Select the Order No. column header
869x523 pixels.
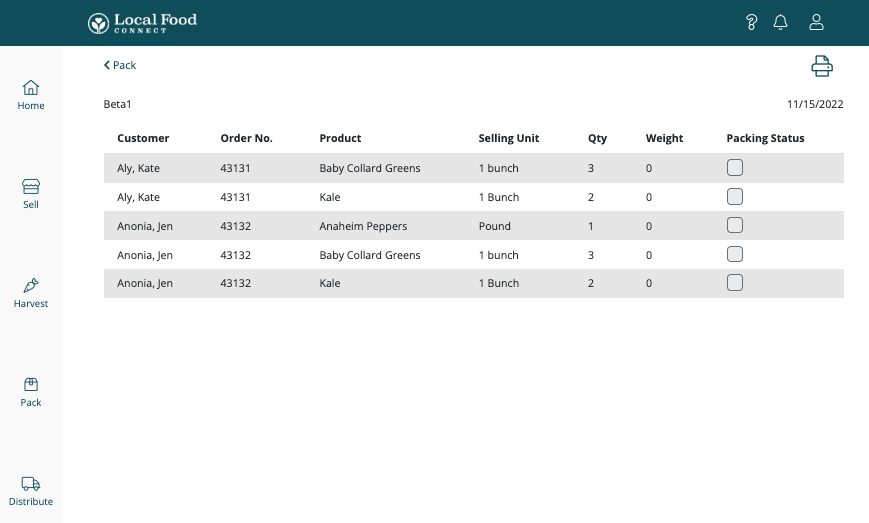coord(246,138)
